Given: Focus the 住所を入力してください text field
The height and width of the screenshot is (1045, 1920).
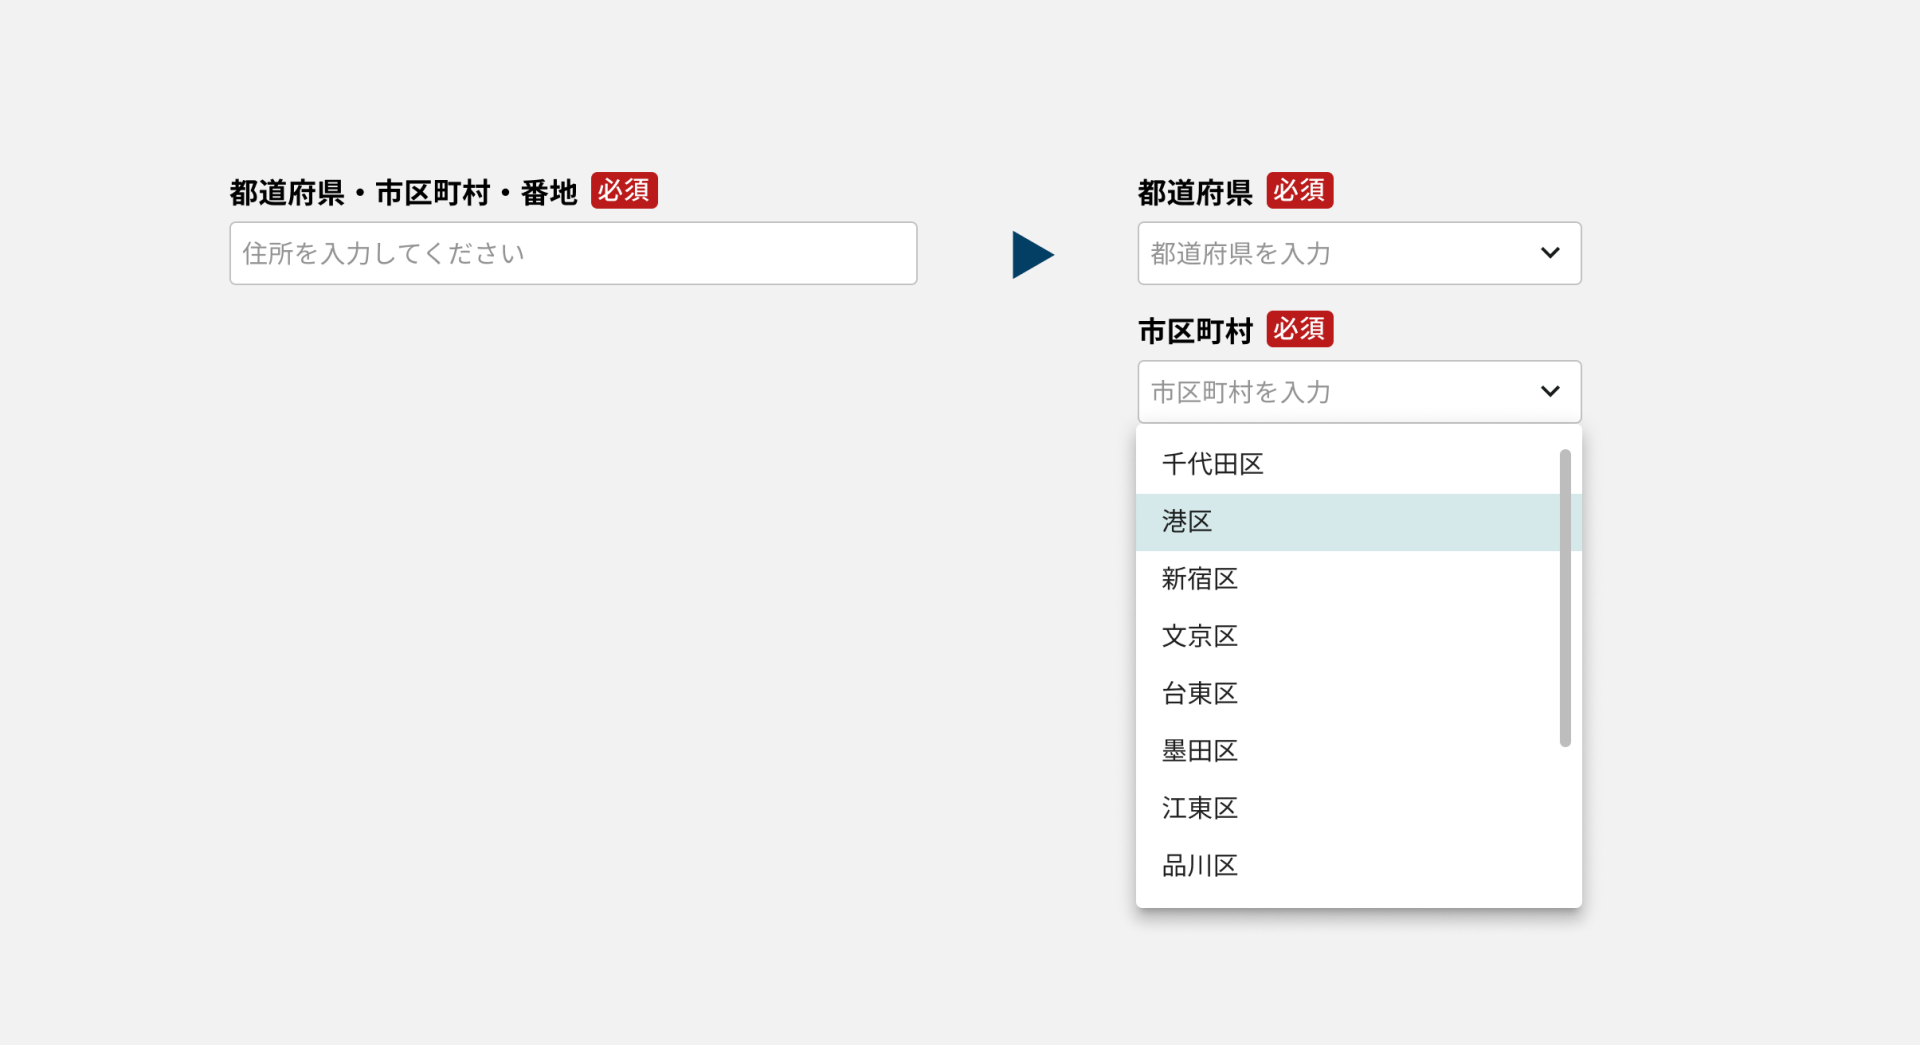Looking at the screenshot, I should [x=573, y=253].
